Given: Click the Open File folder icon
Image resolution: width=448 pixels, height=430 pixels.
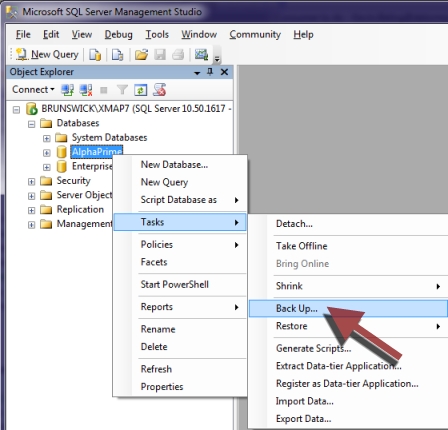Looking at the screenshot, I should (x=141, y=54).
